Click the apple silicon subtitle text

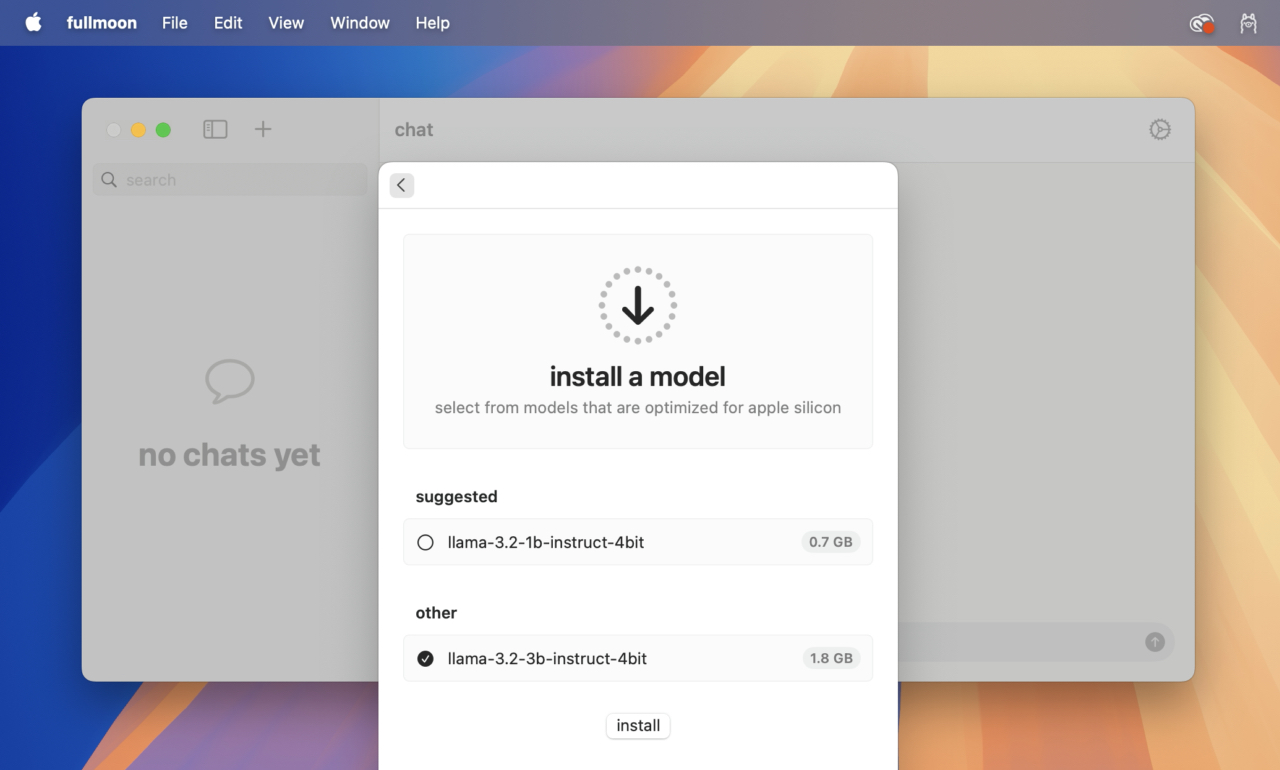point(638,407)
